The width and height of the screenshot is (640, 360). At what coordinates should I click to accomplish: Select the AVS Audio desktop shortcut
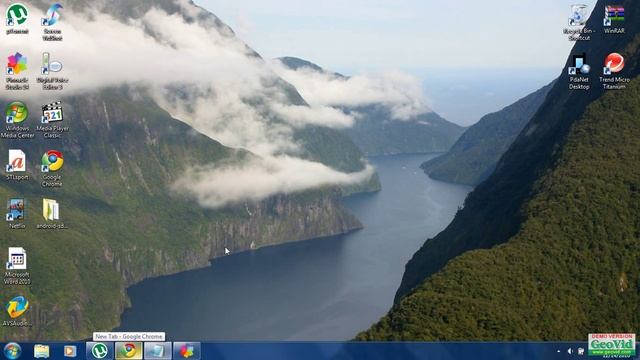coord(17,311)
